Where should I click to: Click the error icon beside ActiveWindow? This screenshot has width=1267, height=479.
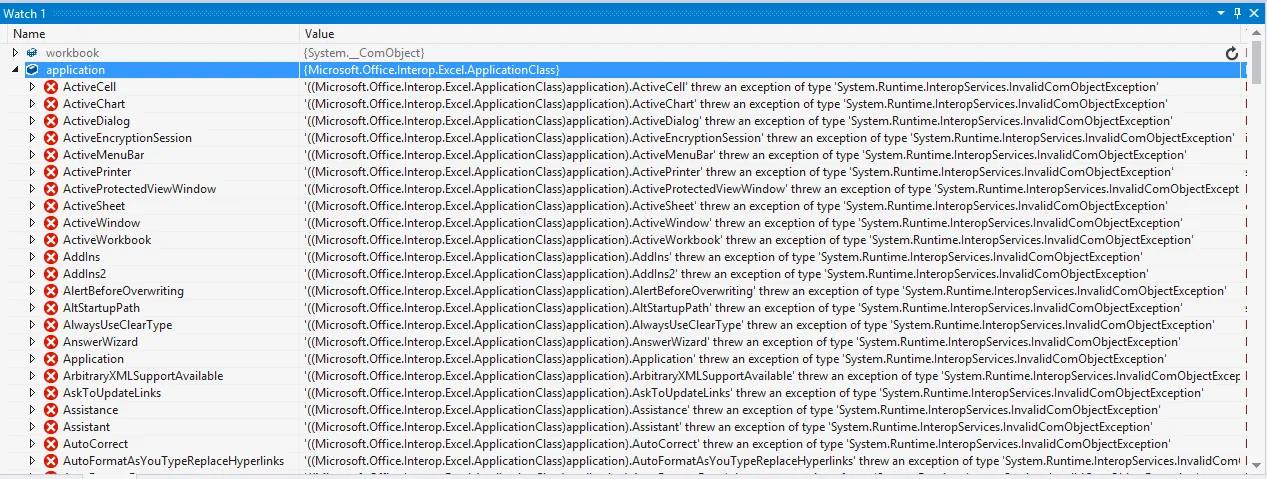pyautogui.click(x=51, y=223)
